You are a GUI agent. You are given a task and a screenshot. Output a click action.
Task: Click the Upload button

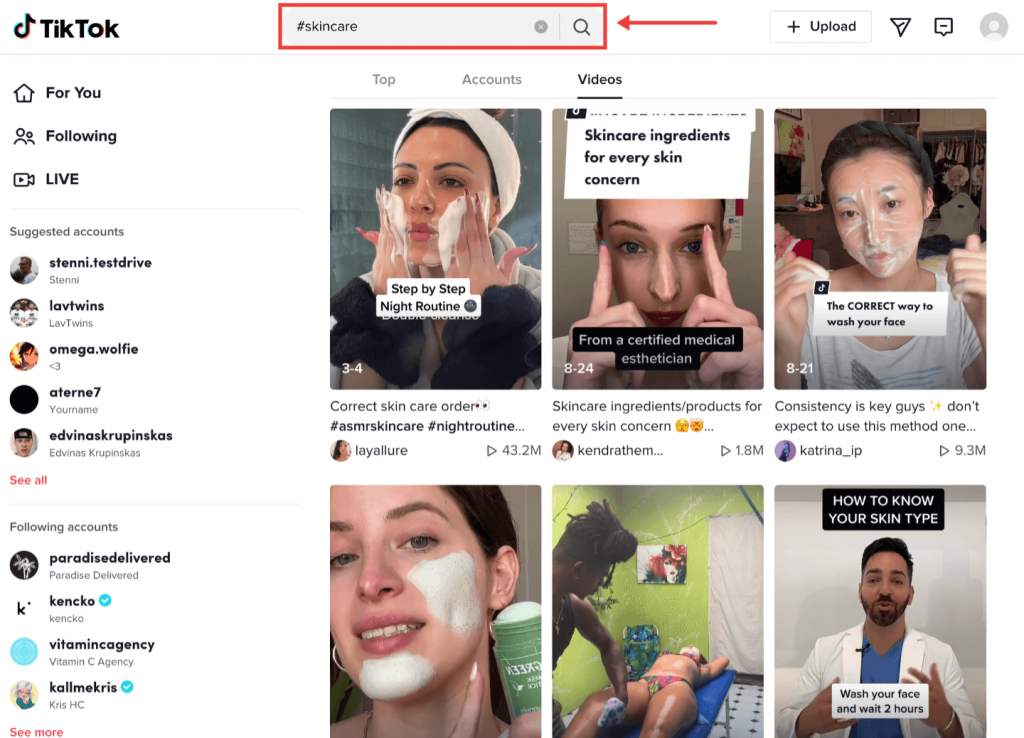point(820,27)
